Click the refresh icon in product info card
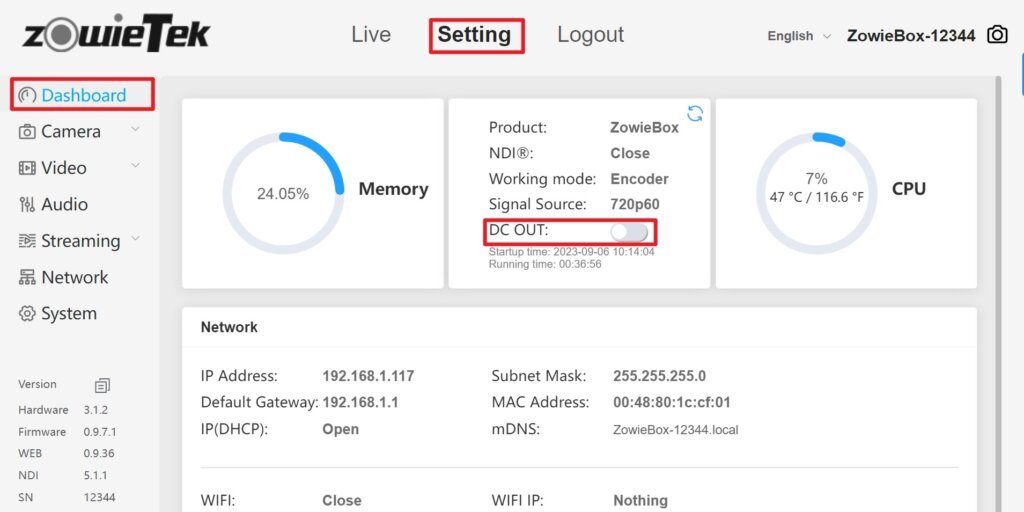The height and width of the screenshot is (512, 1024). pyautogui.click(x=695, y=113)
